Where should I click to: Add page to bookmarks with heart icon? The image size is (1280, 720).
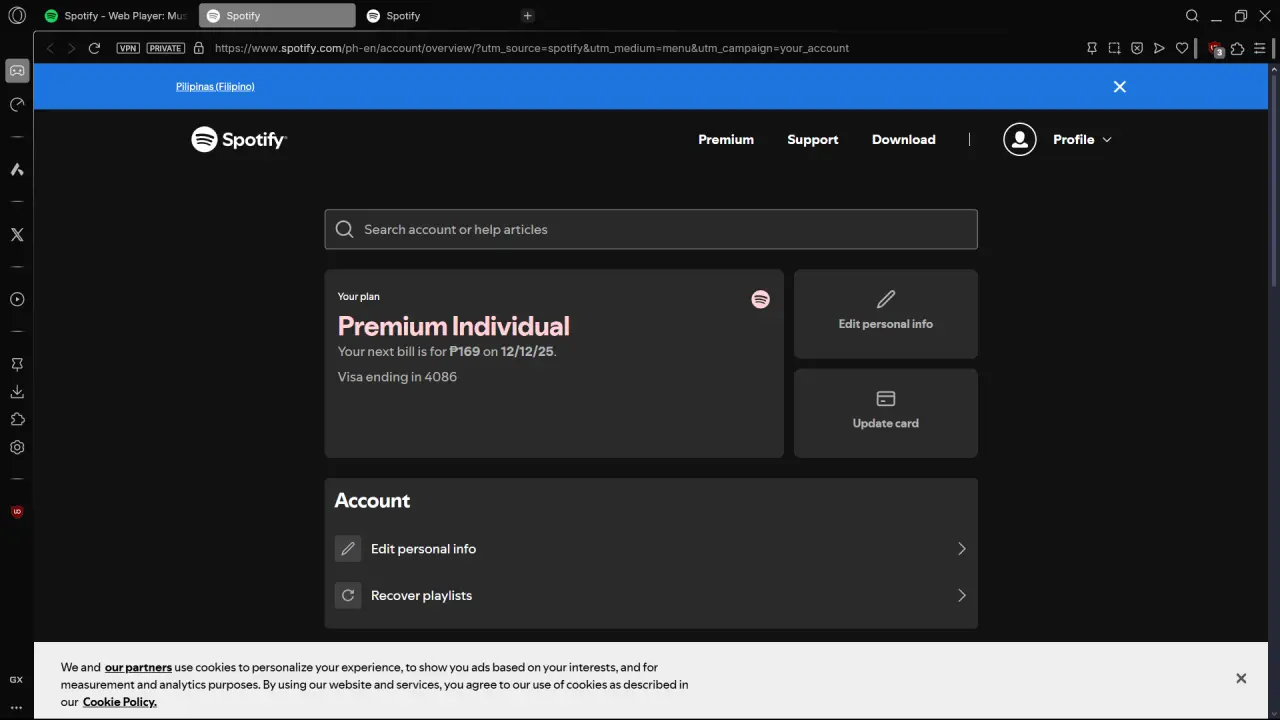click(x=1182, y=48)
